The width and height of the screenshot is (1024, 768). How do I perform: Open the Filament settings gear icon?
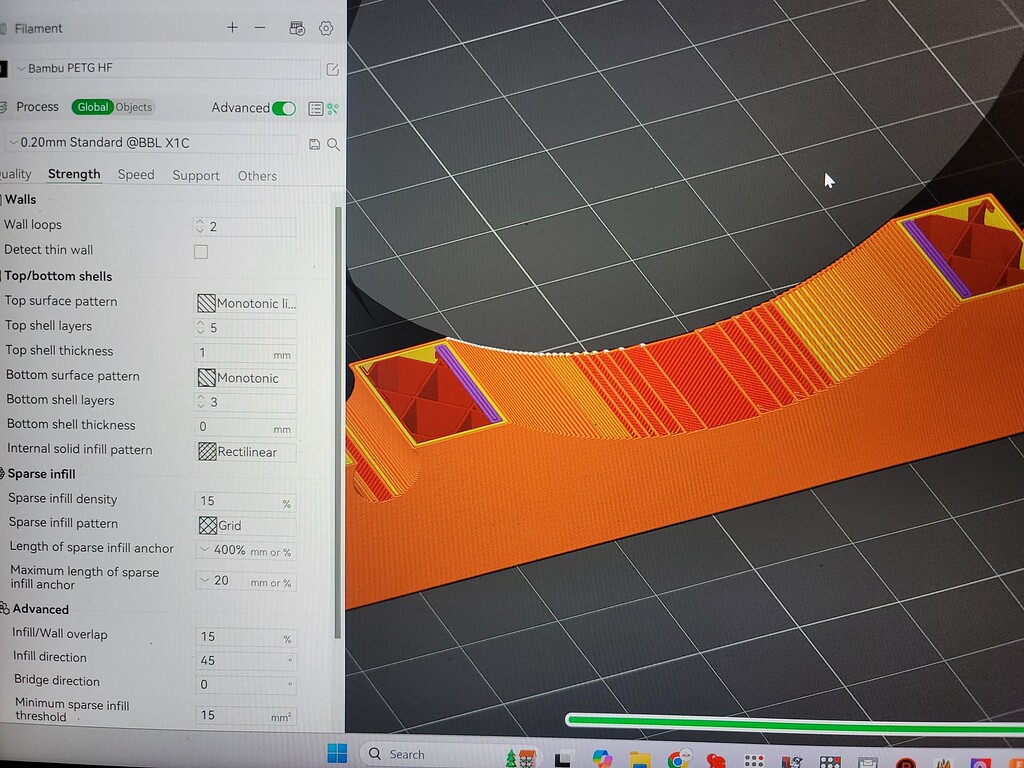click(x=326, y=28)
